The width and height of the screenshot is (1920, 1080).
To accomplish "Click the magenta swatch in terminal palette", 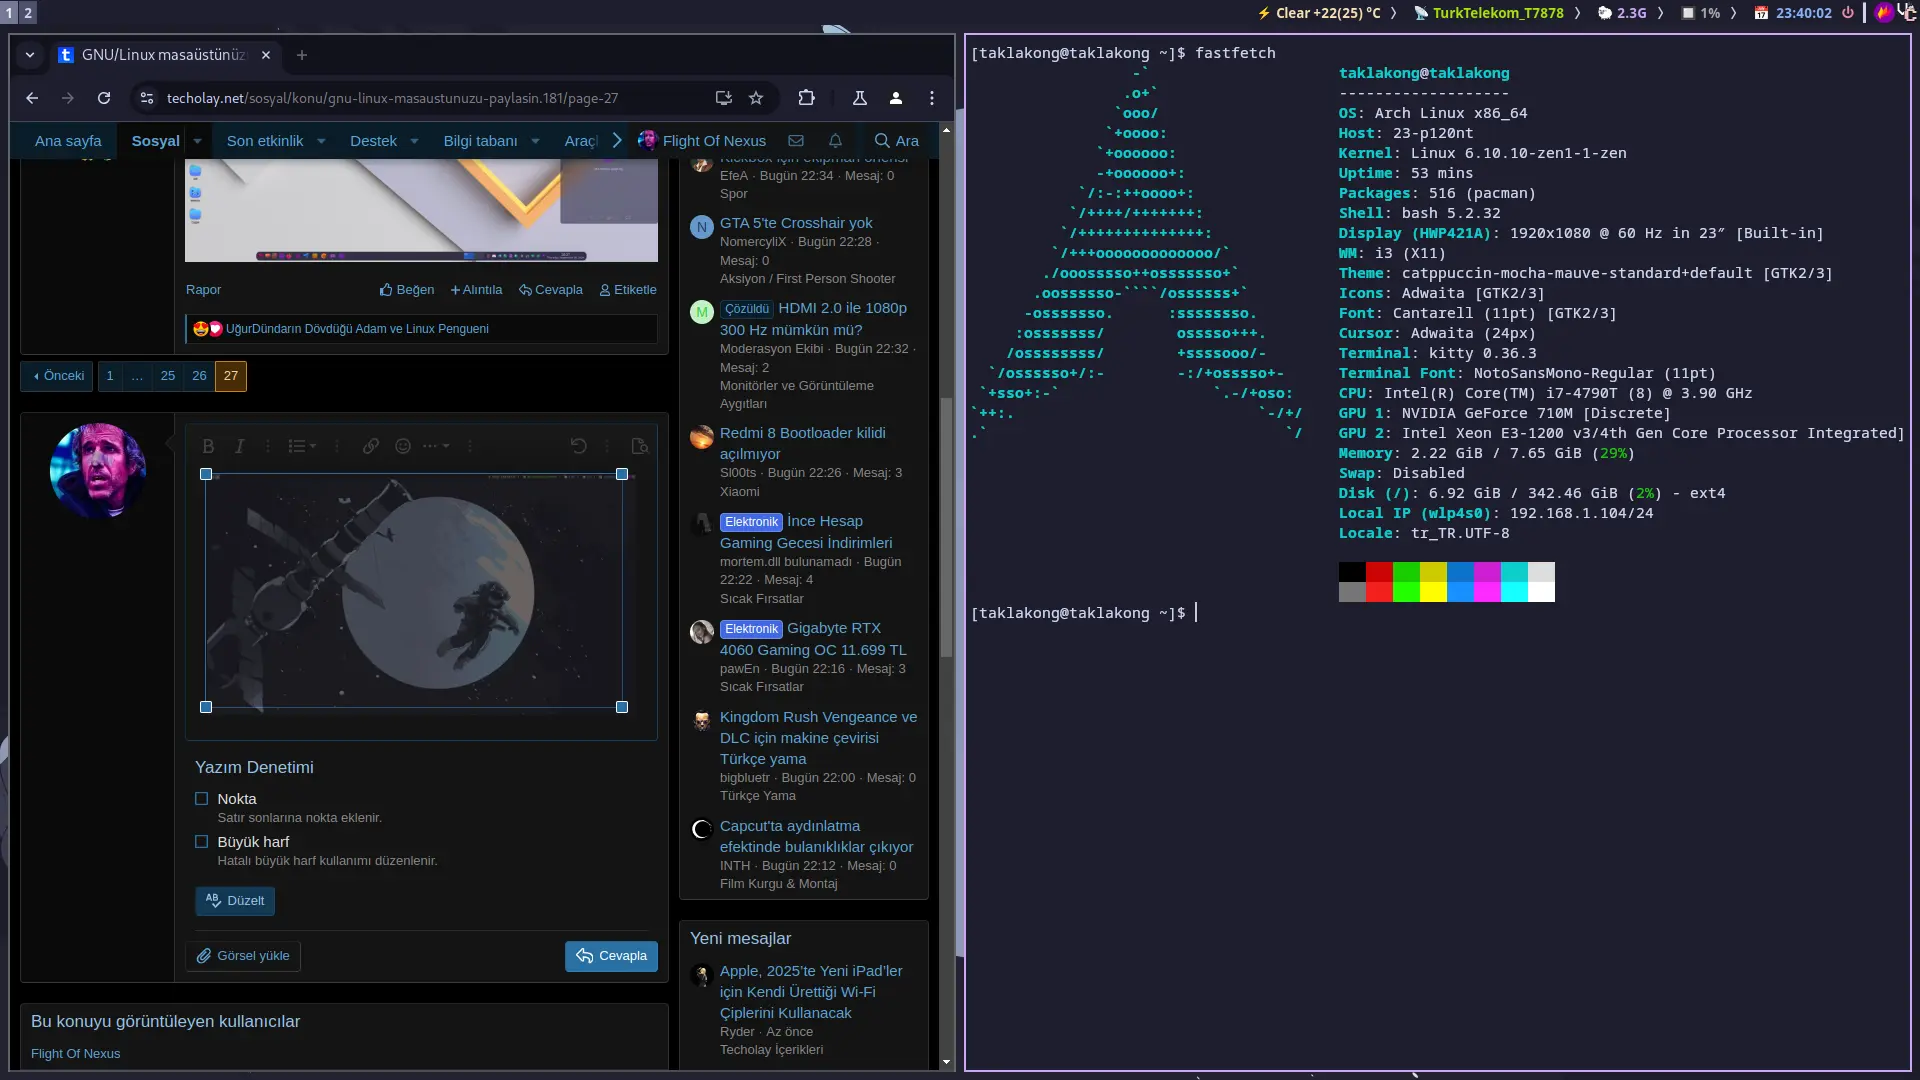I will 1487,572.
